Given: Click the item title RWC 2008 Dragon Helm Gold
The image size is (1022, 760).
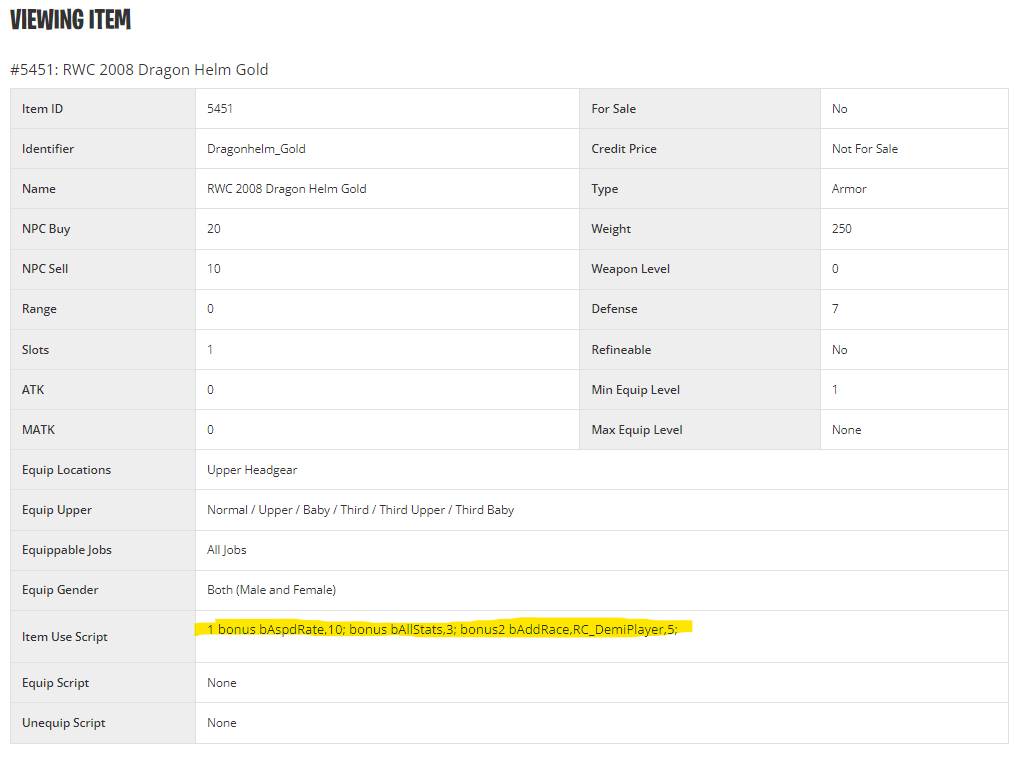Looking at the screenshot, I should (x=139, y=70).
